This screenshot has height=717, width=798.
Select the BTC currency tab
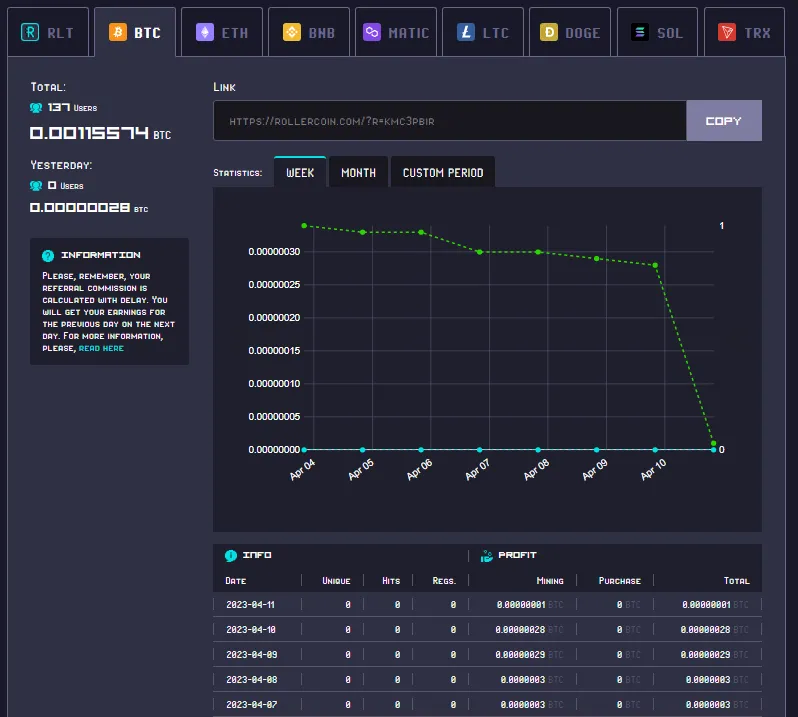coord(135,32)
